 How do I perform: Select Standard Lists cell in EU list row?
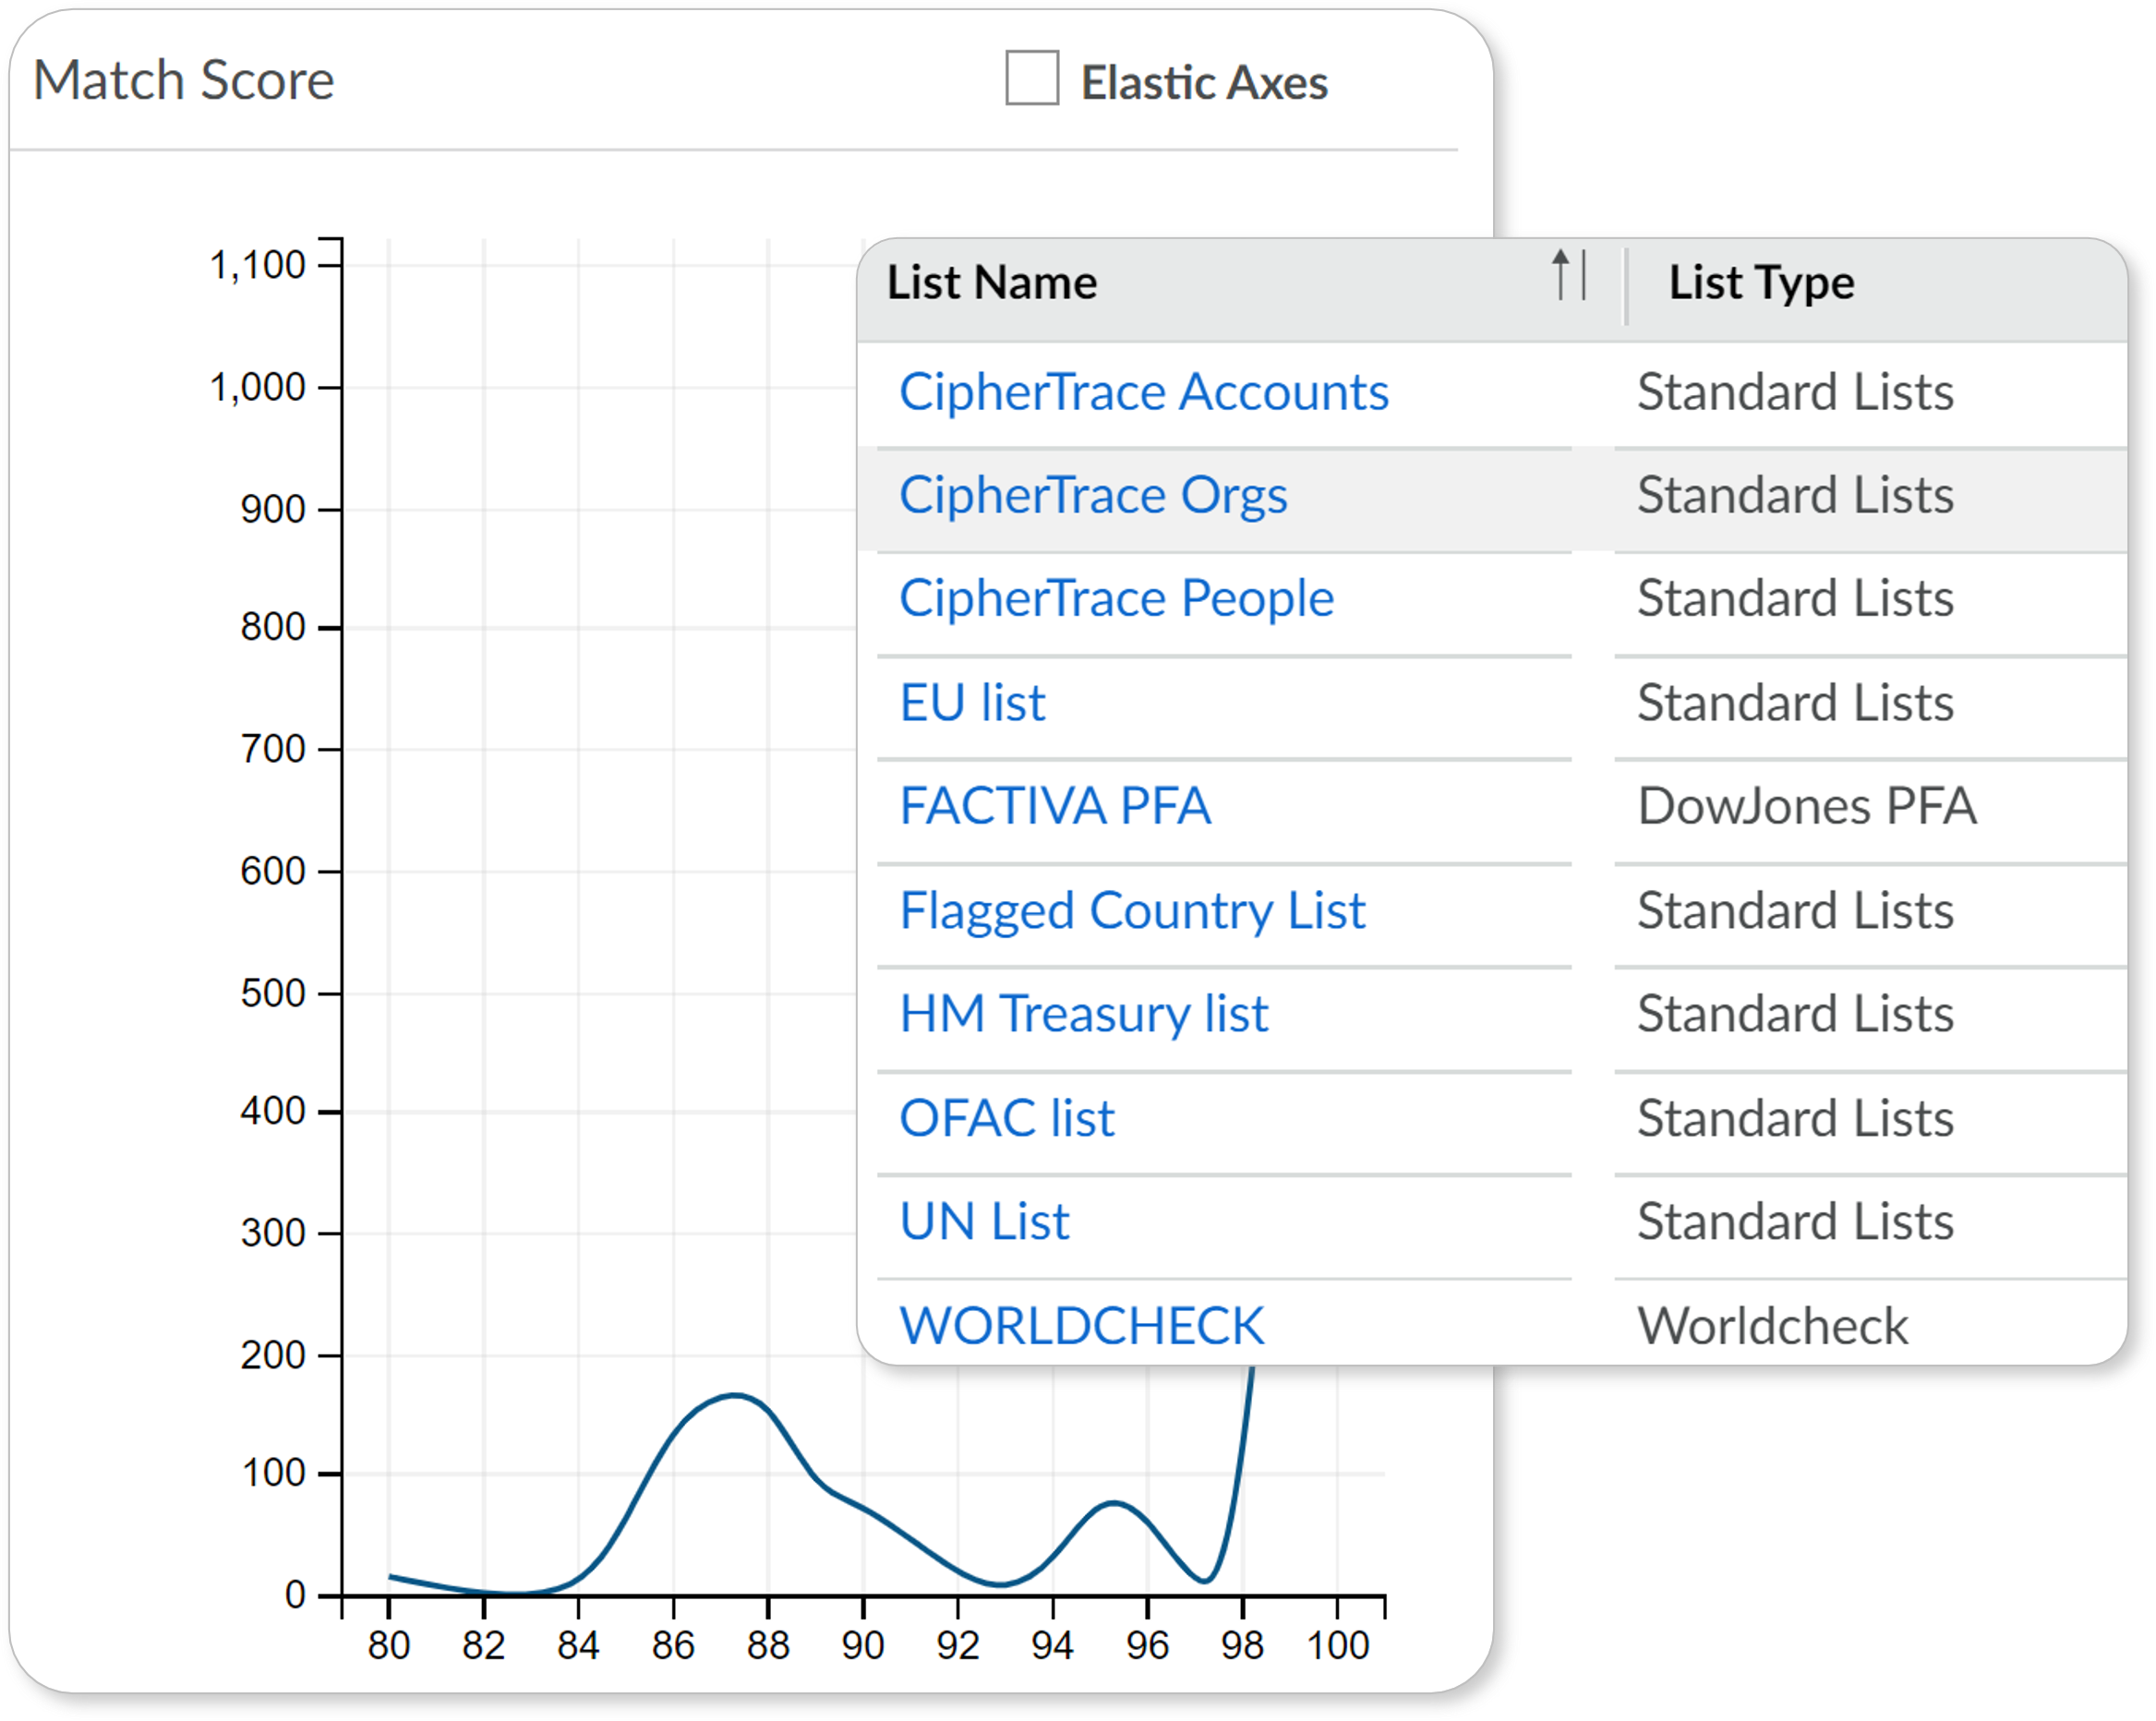pos(1795,702)
